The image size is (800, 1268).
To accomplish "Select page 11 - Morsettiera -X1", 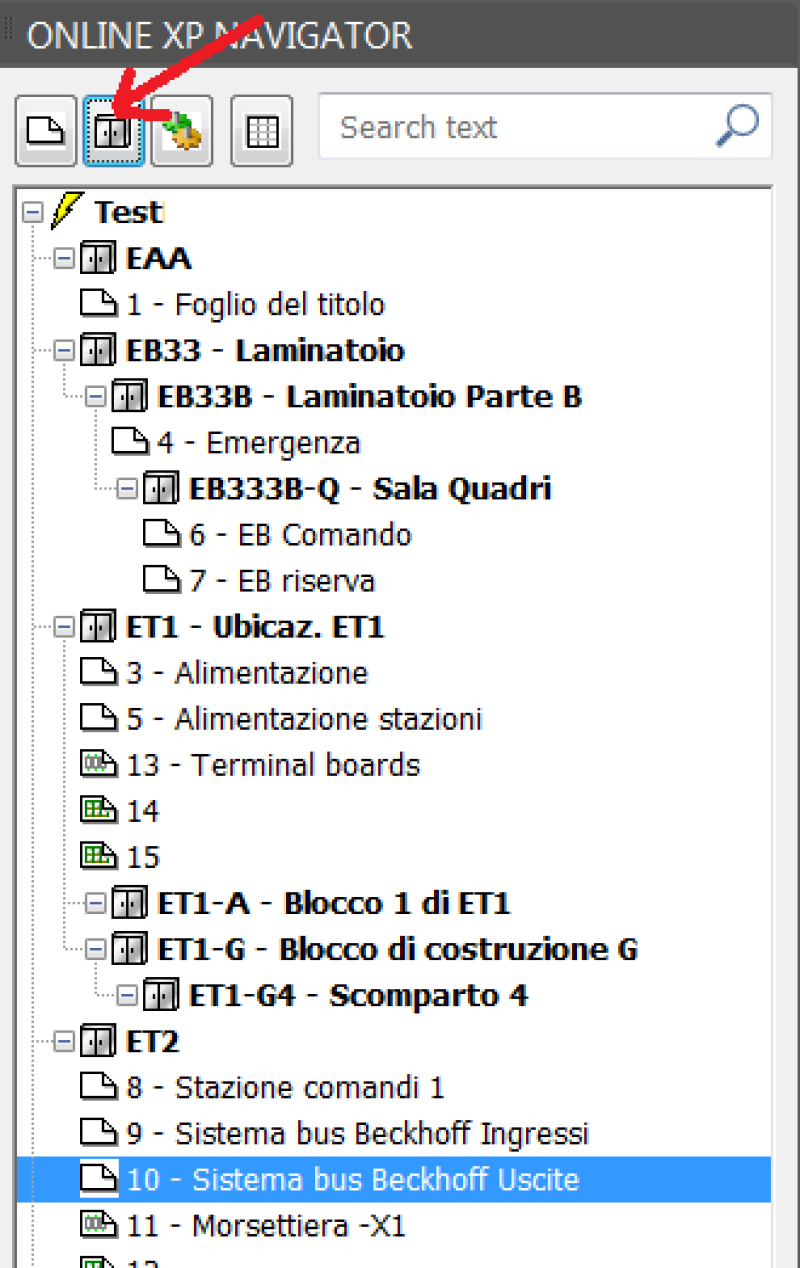I will point(243,1225).
